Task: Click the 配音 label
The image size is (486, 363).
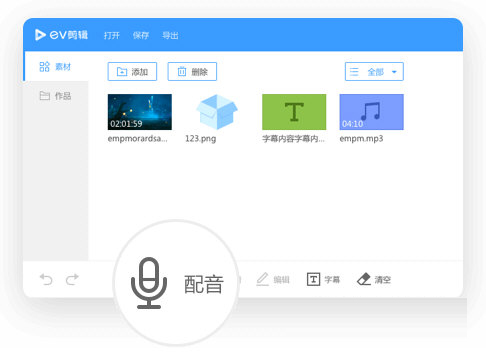Action: [204, 284]
